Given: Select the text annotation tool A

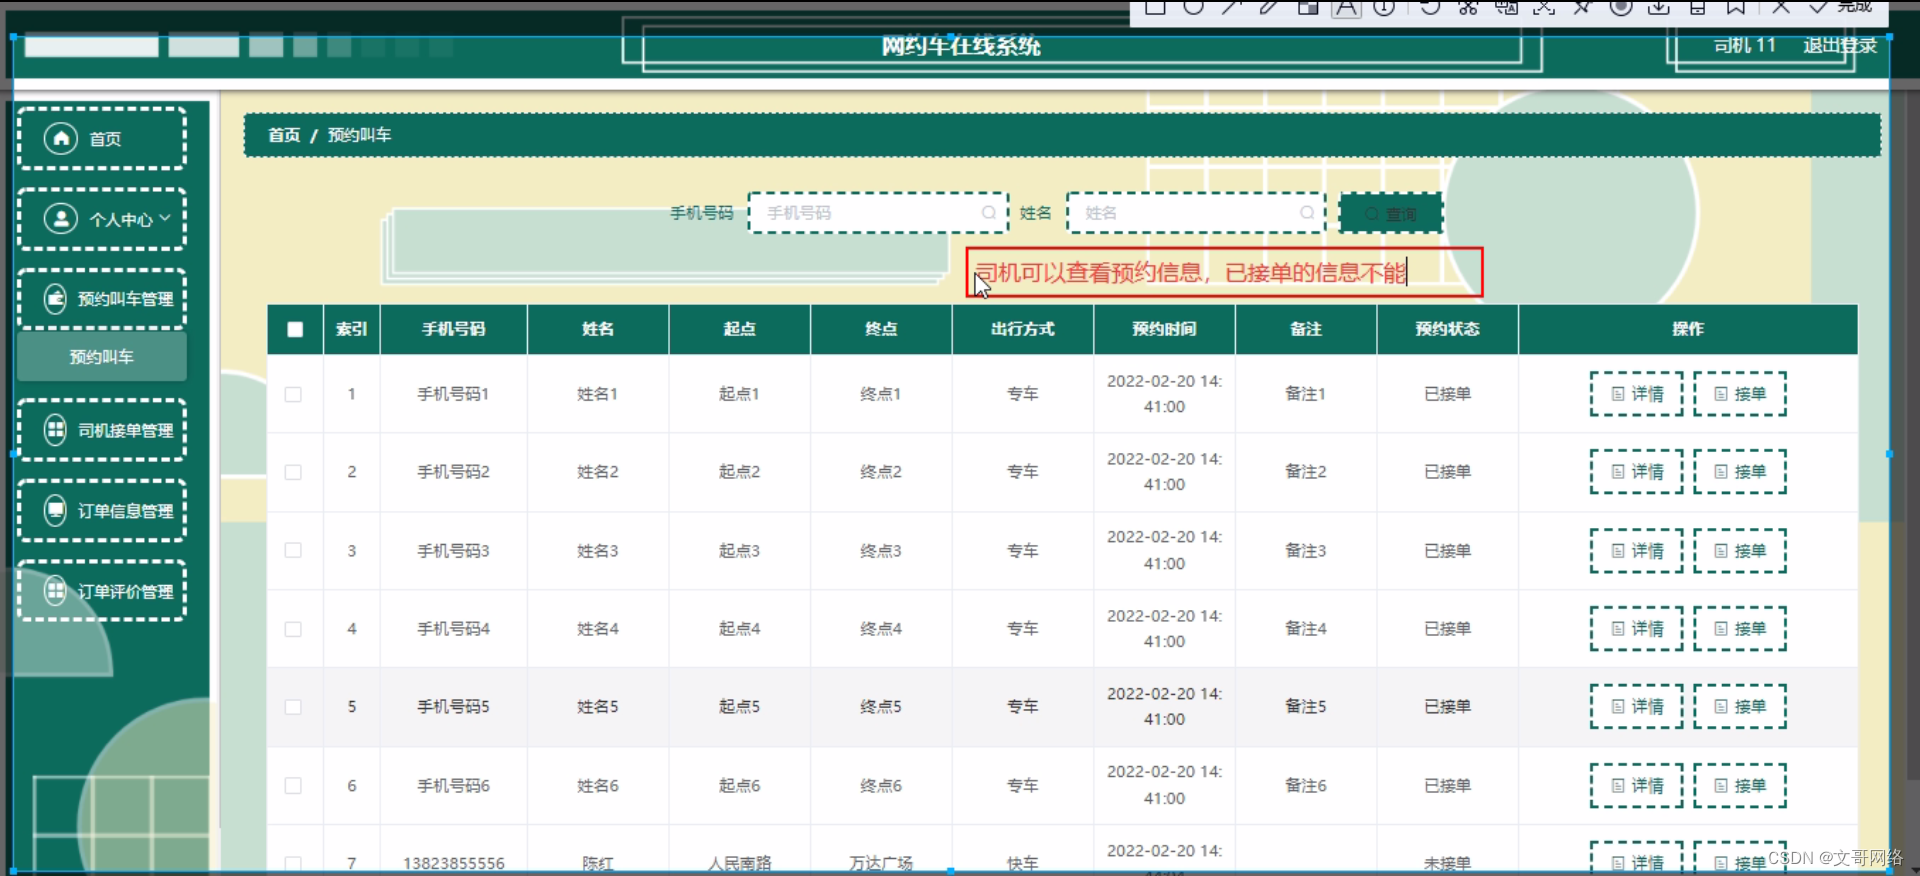Looking at the screenshot, I should click(x=1347, y=8).
